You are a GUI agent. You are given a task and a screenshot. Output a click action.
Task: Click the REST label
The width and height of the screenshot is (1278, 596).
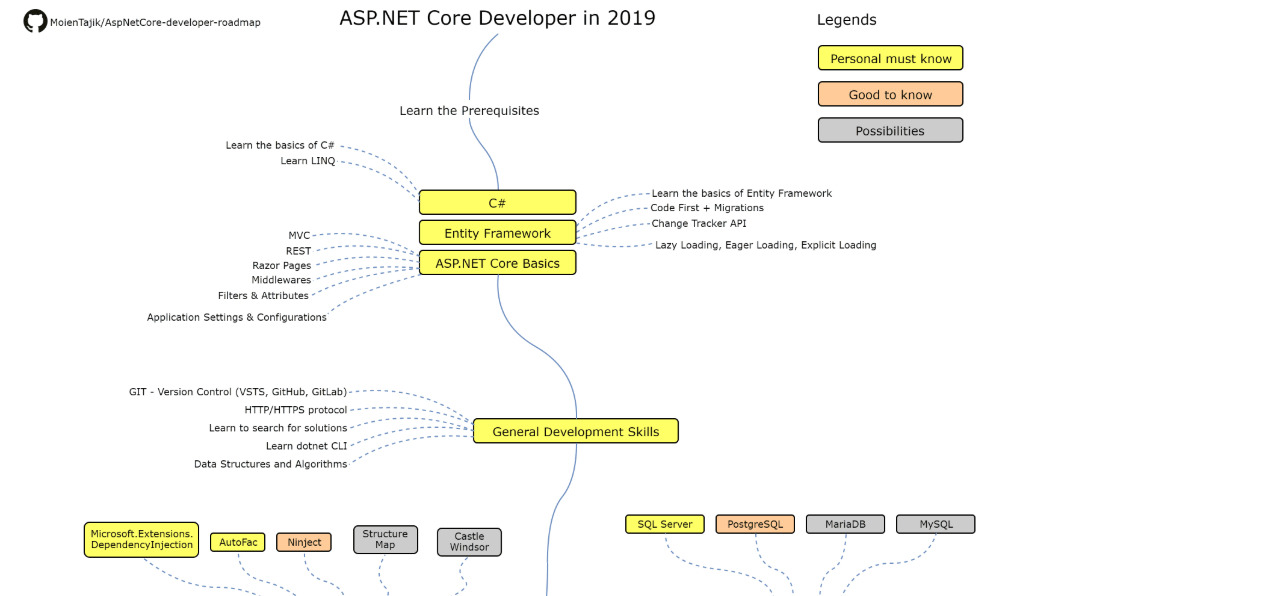[x=298, y=251]
